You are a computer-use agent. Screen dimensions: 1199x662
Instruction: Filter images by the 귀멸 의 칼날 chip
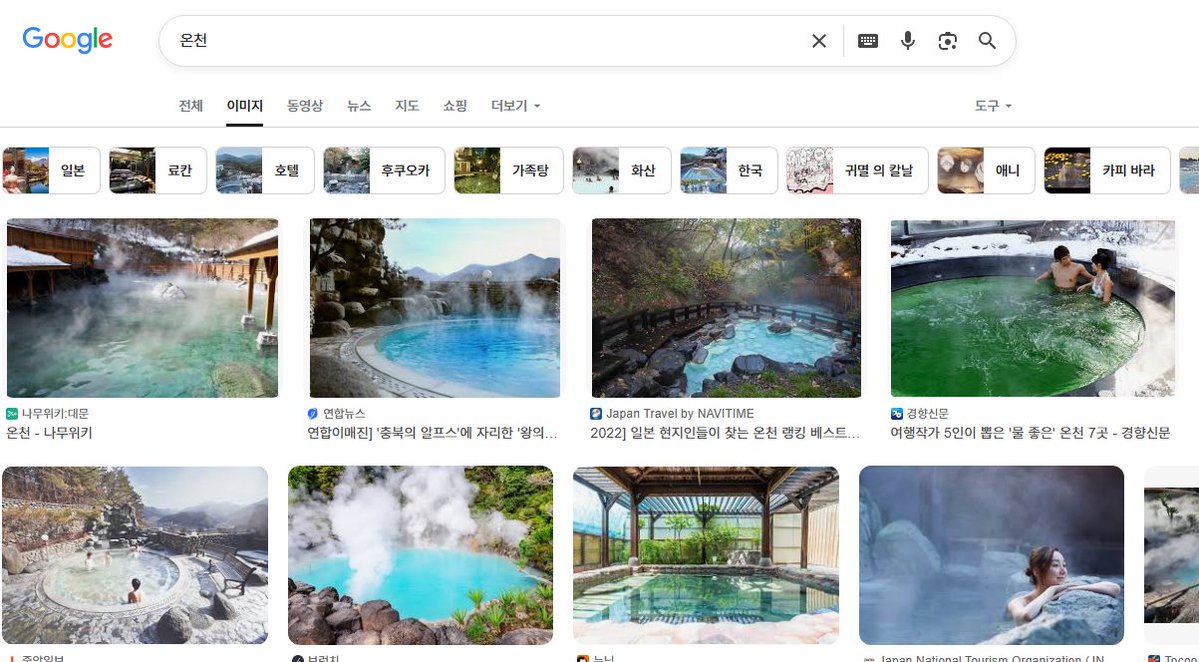(x=857, y=170)
